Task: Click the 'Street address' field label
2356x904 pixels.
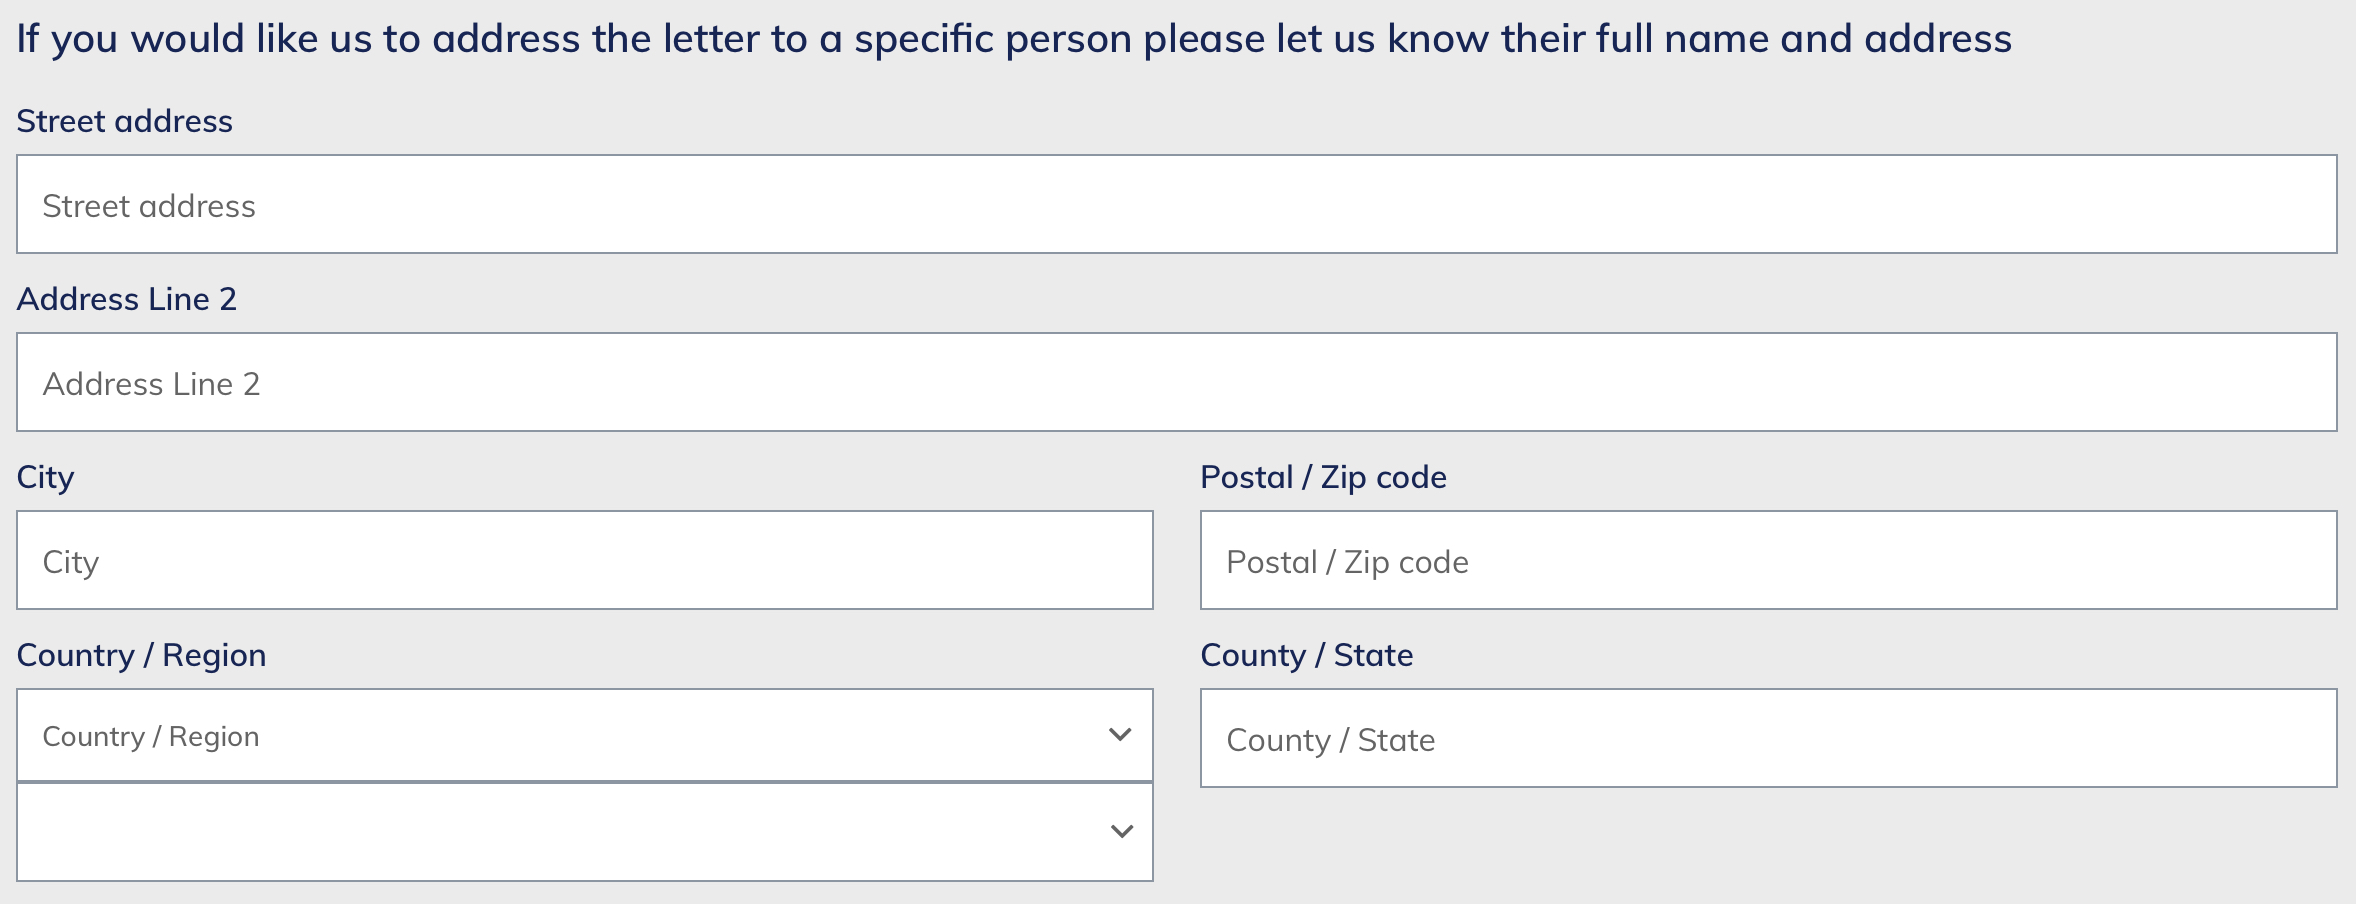Action: click(x=124, y=121)
